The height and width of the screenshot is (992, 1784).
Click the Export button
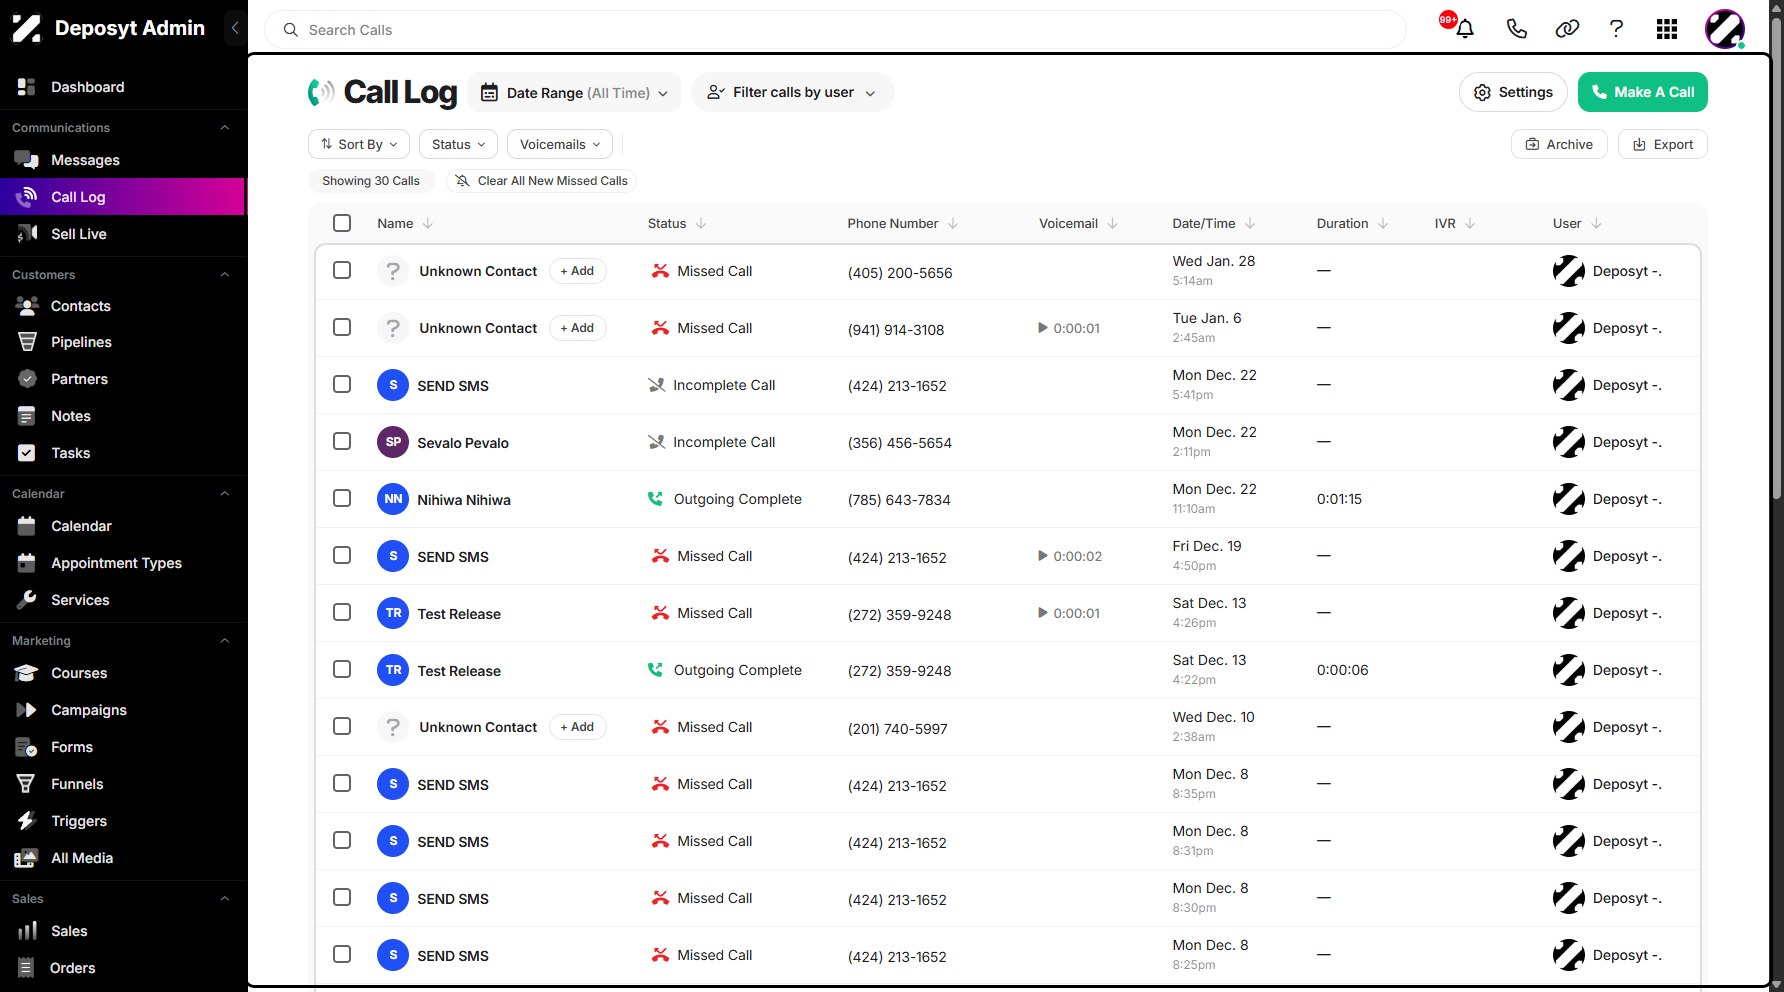pos(1663,144)
